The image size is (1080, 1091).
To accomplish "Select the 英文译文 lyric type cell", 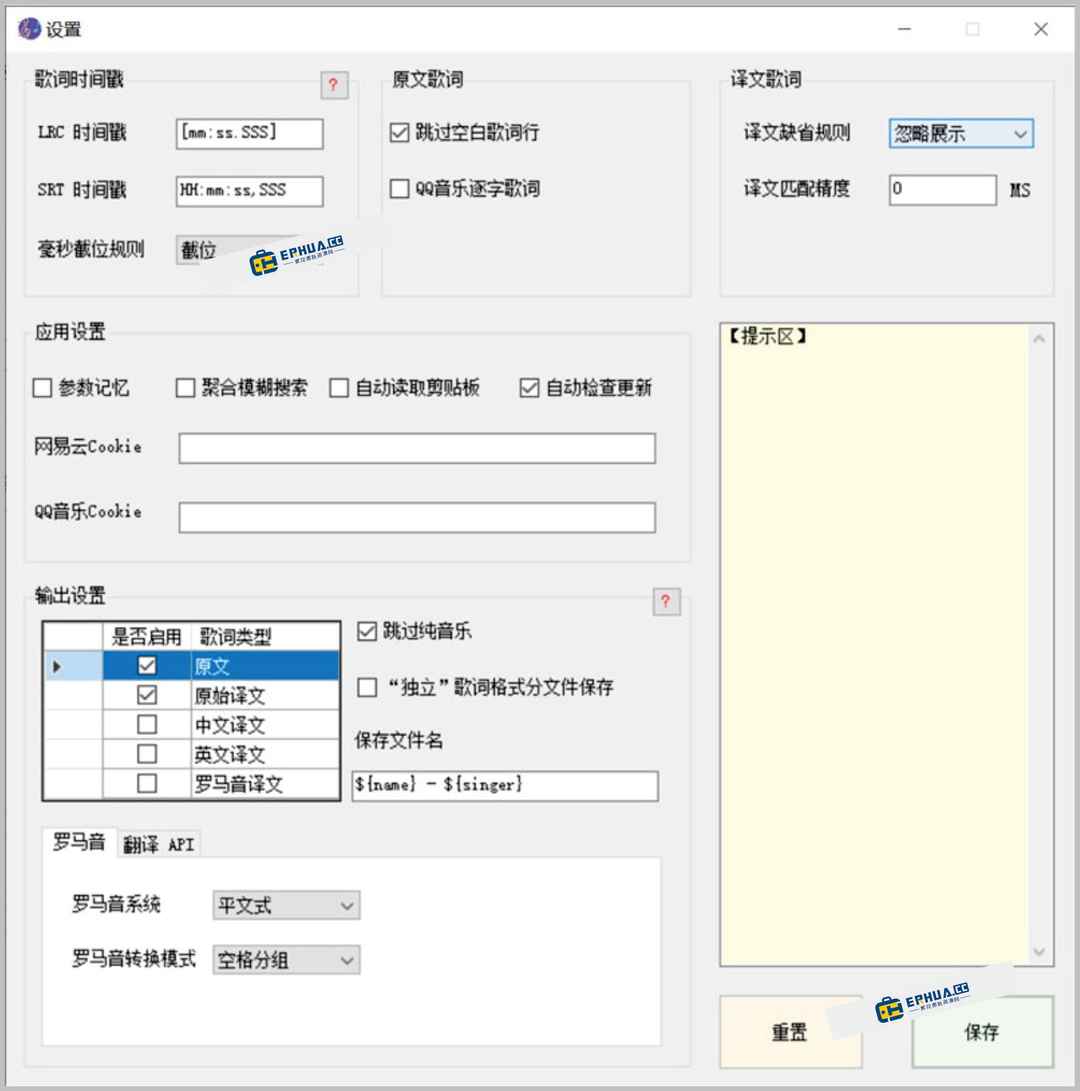I will point(265,754).
